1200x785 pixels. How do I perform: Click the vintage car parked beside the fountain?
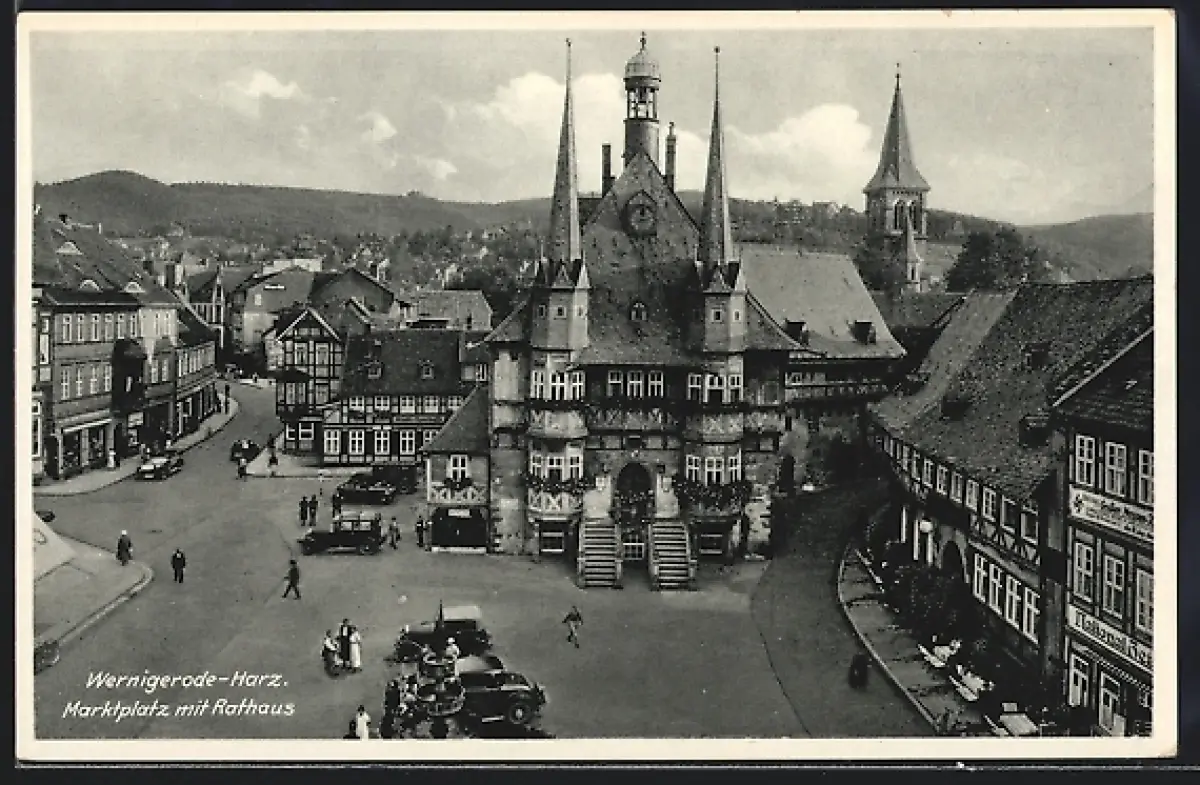coord(499,694)
